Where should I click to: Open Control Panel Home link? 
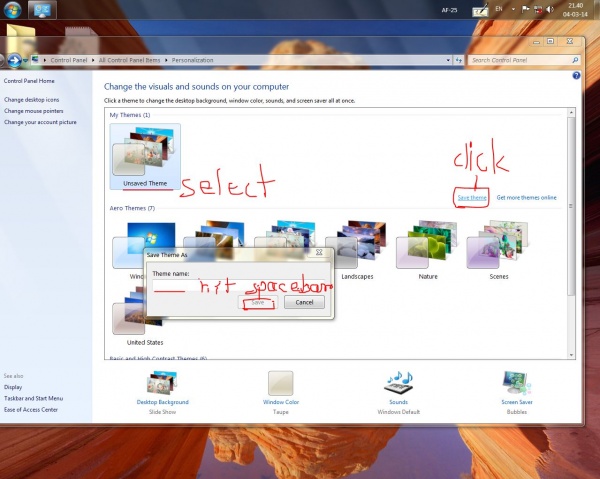pyautogui.click(x=29, y=81)
